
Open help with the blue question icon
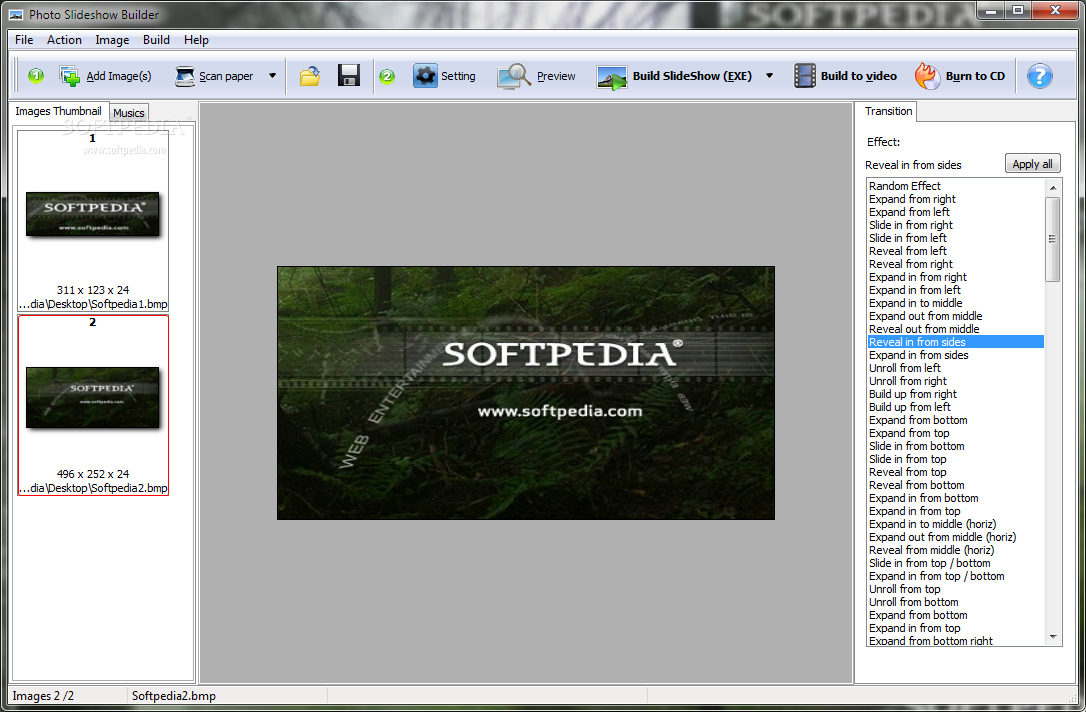click(1040, 76)
